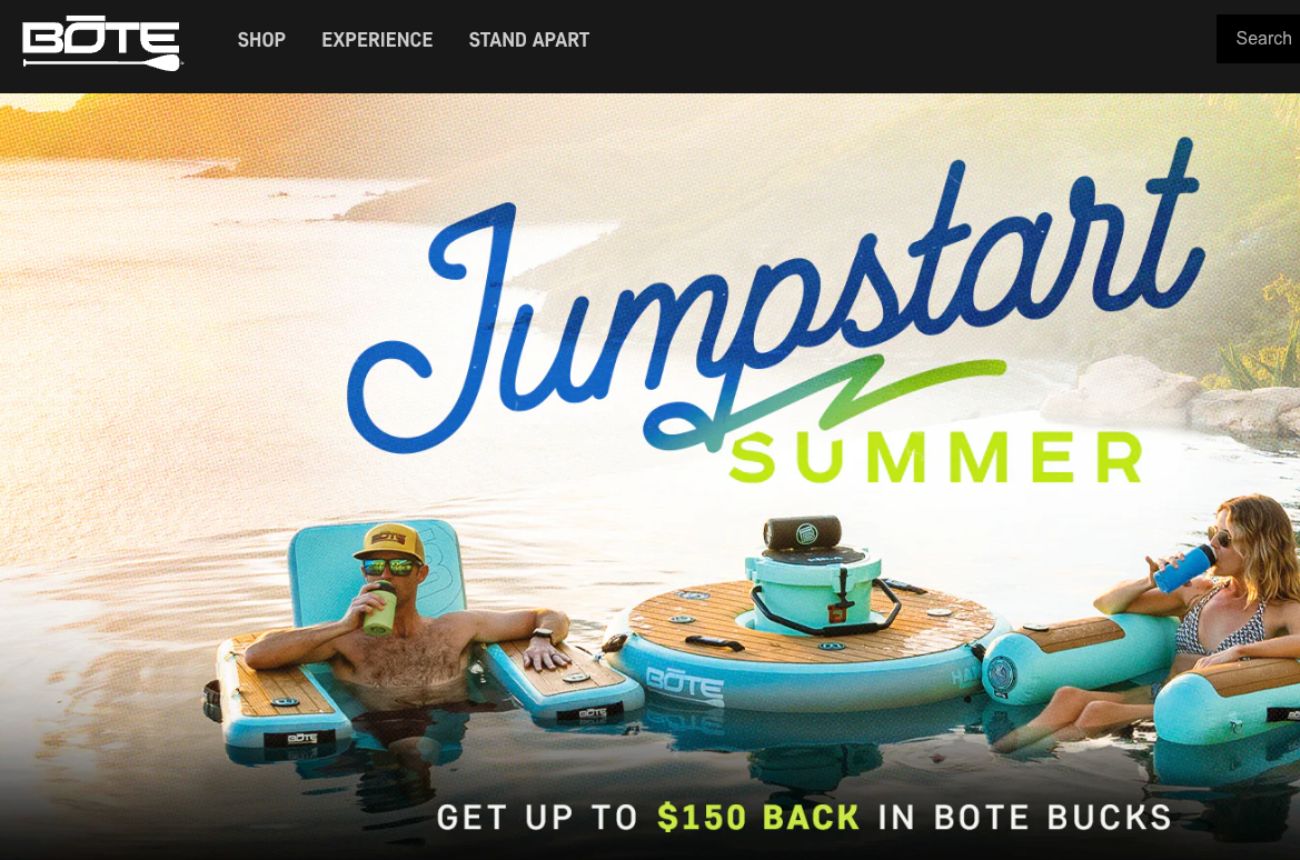Viewport: 1300px width, 860px height.
Task: Open the EXPERIENCE menu
Action: pyautogui.click(x=377, y=40)
